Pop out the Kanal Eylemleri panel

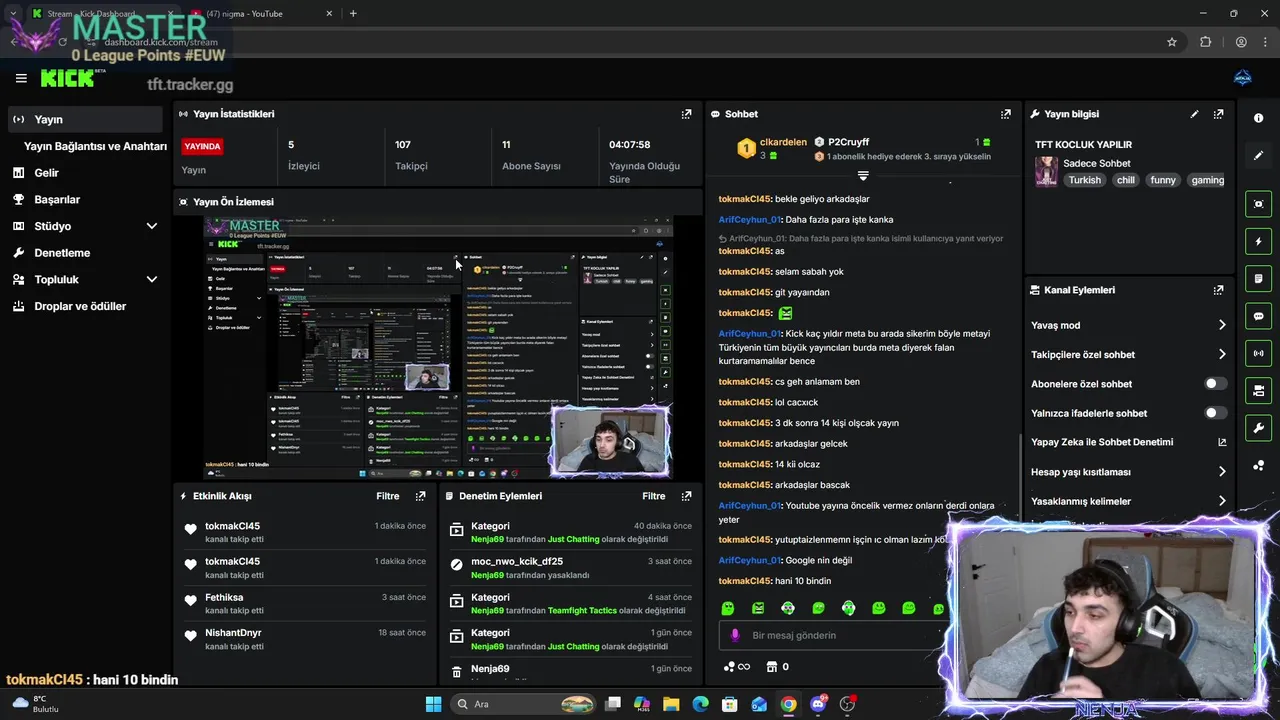[x=1218, y=290]
